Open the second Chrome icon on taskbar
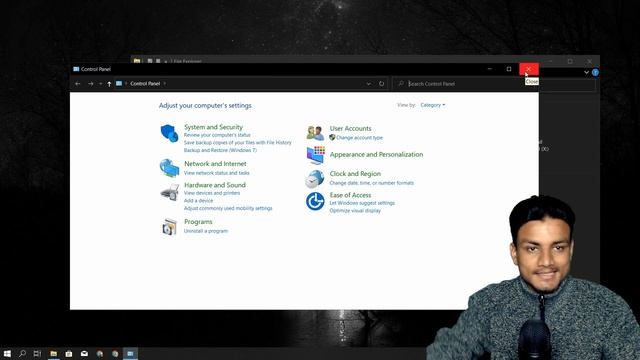 pyautogui.click(x=115, y=353)
